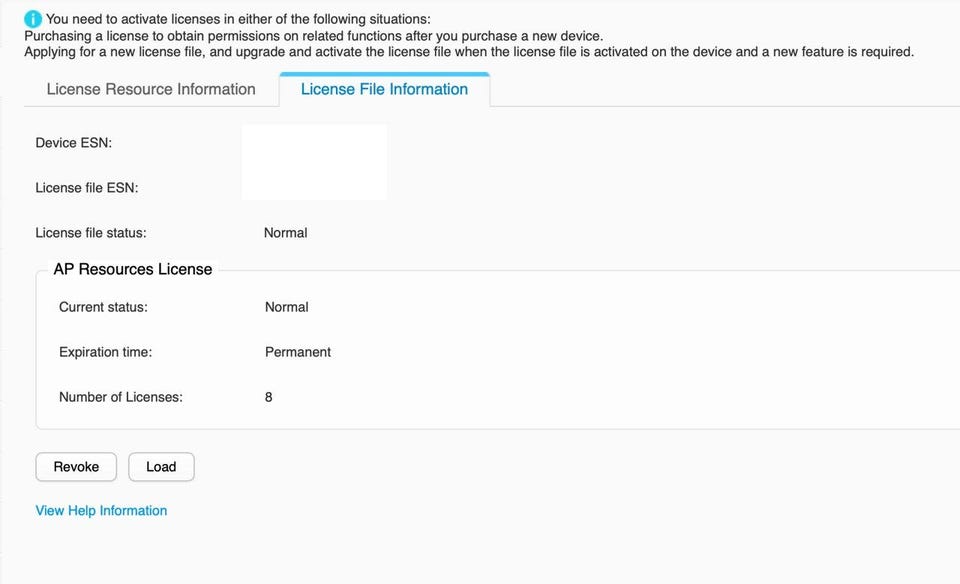Image resolution: width=960 pixels, height=584 pixels.
Task: Click the Number of Licenses label
Action: [121, 397]
